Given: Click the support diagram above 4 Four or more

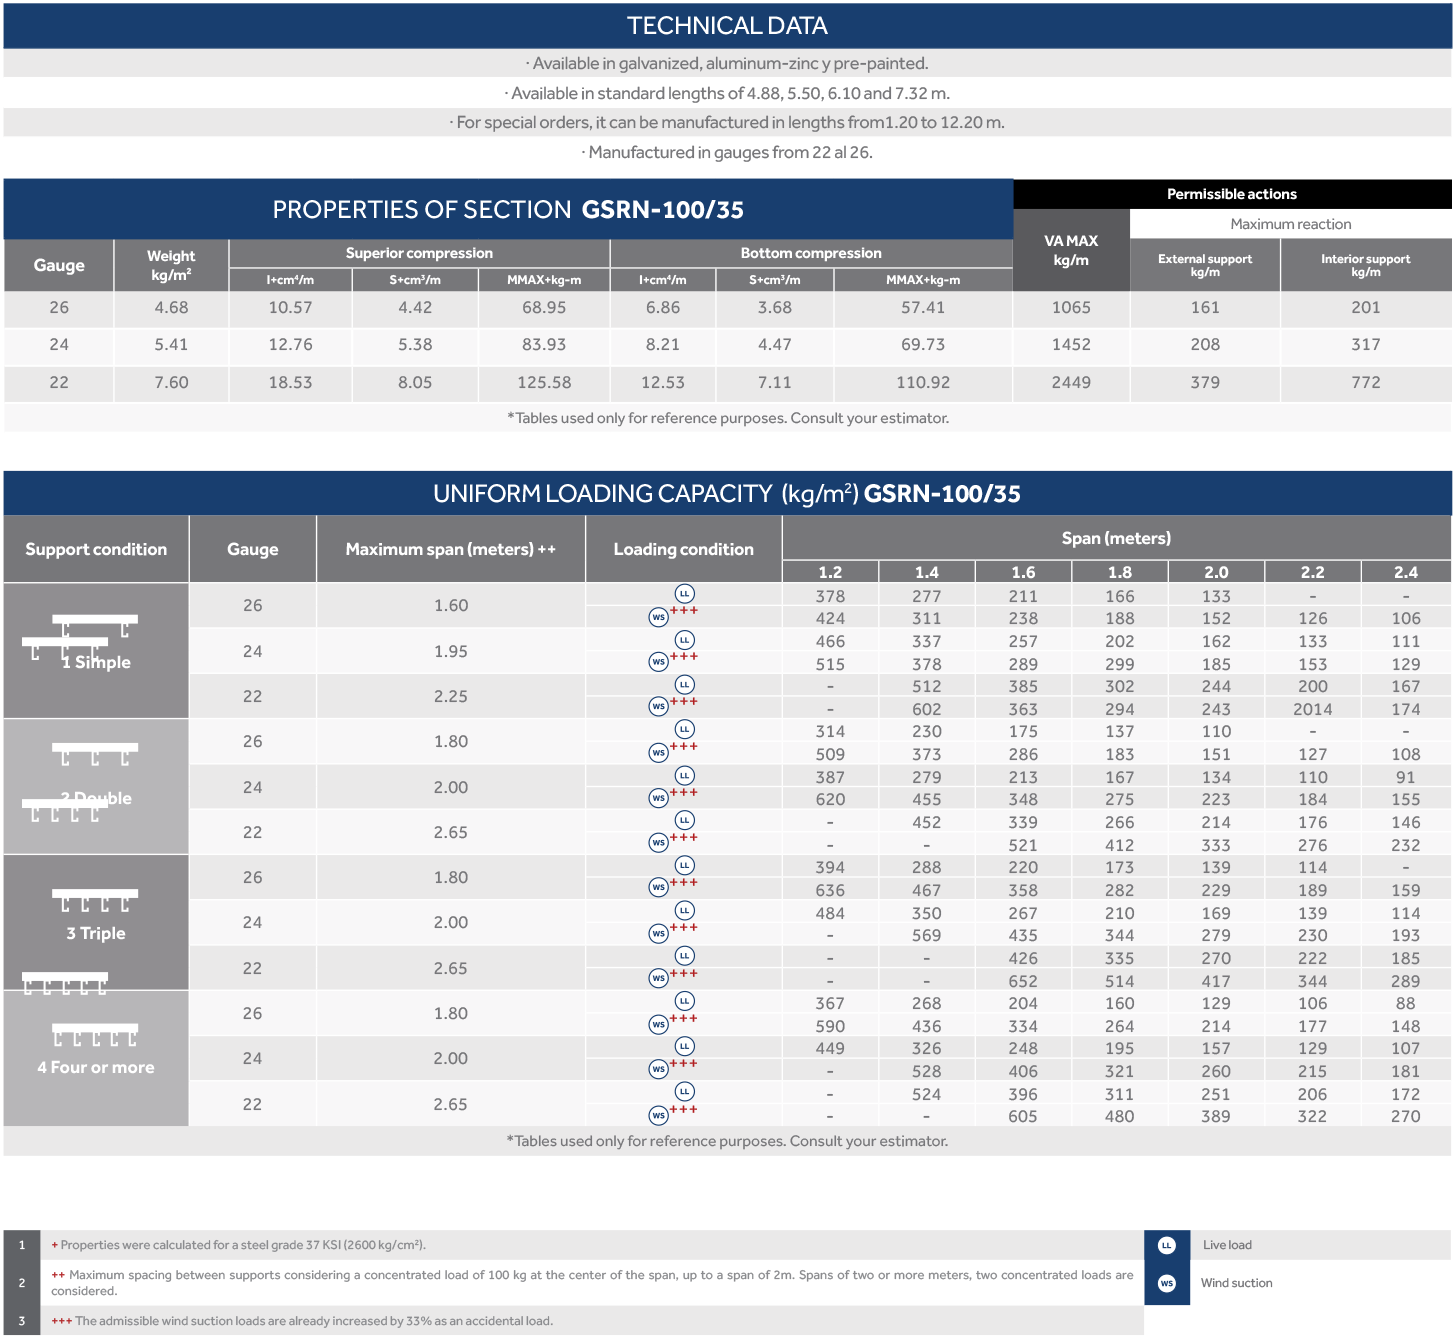Looking at the screenshot, I should pyautogui.click(x=95, y=1035).
